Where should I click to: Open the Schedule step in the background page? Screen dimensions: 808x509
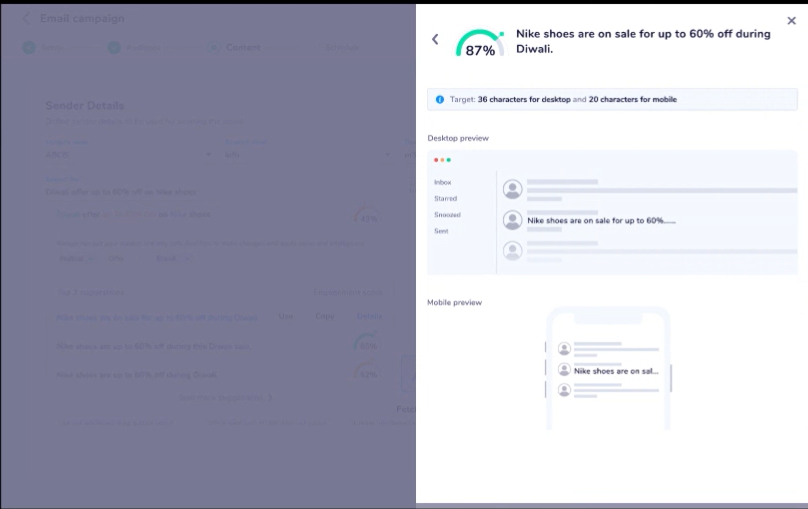coord(342,47)
